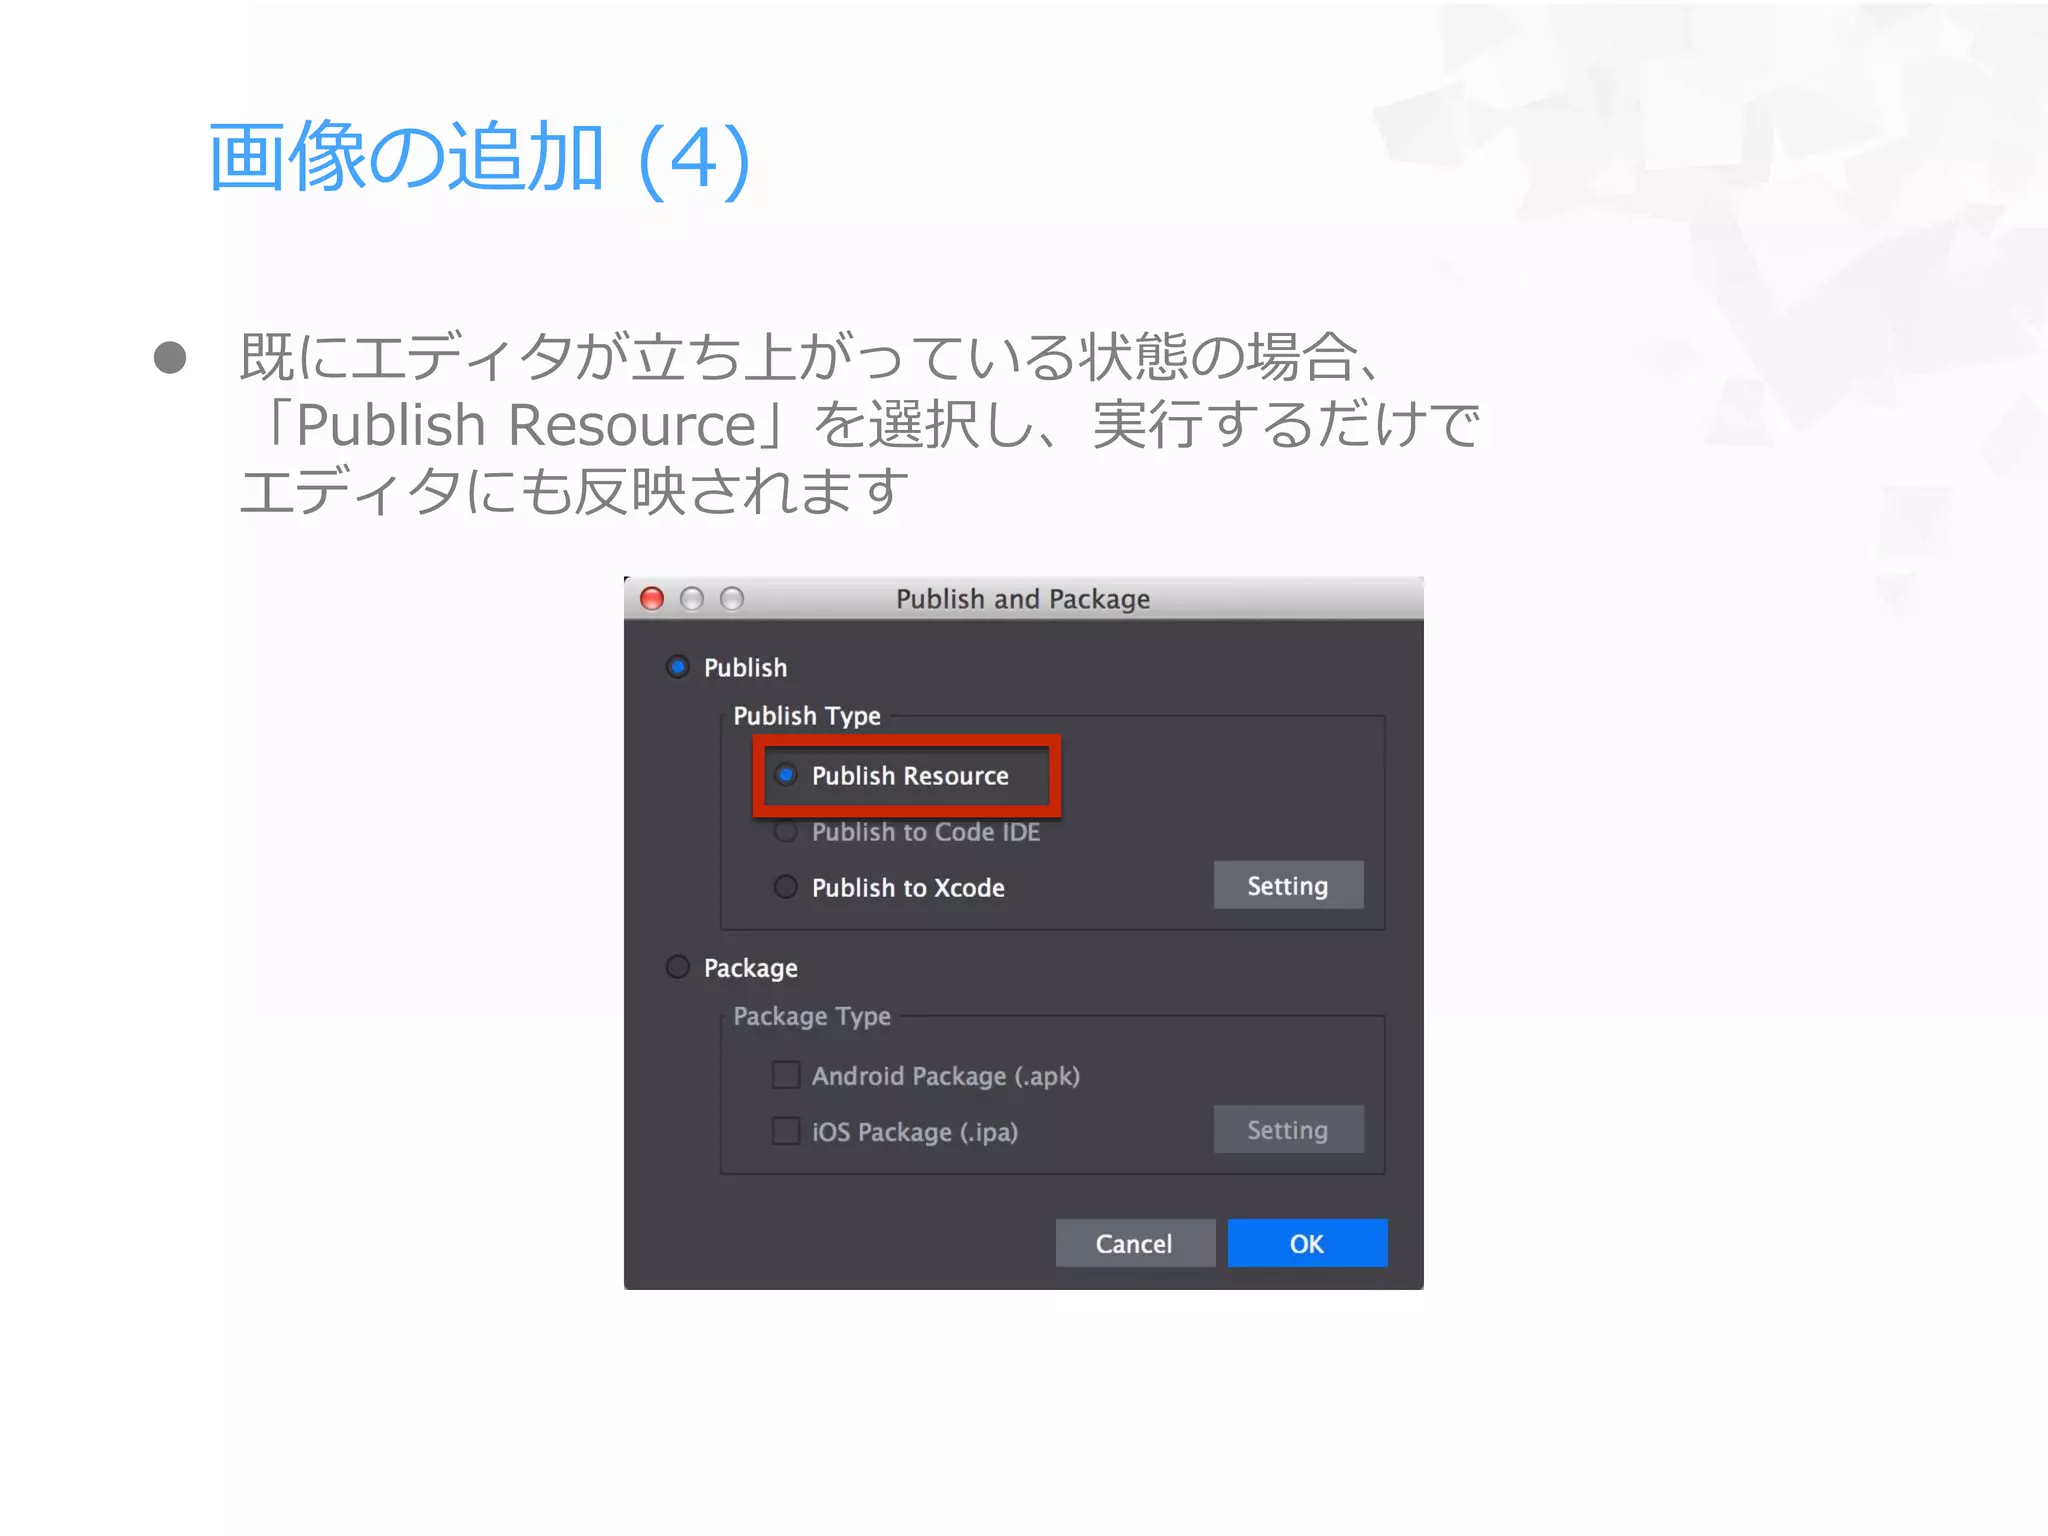The width and height of the screenshot is (2048, 1536).
Task: Check Android Package (.apk) checkbox
Action: coord(786,1075)
